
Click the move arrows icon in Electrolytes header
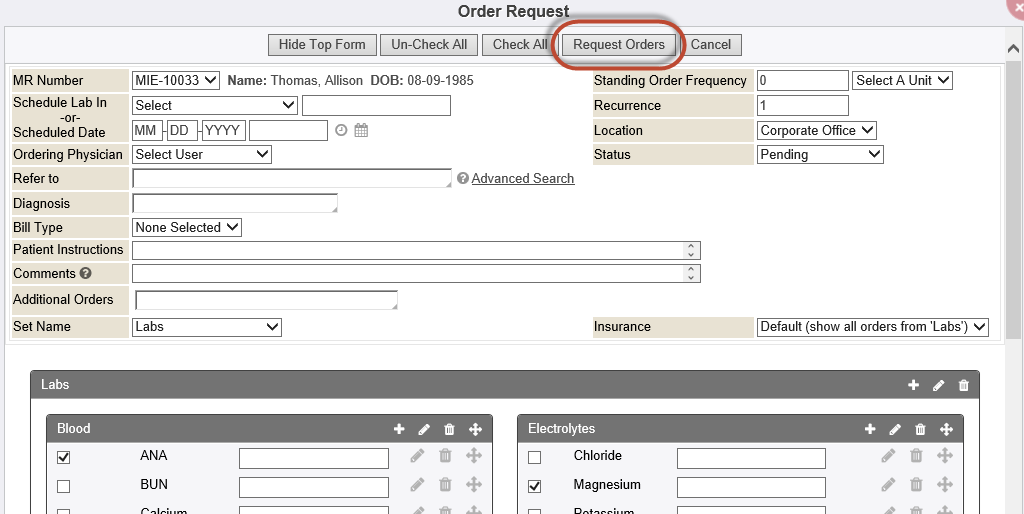[x=946, y=429]
